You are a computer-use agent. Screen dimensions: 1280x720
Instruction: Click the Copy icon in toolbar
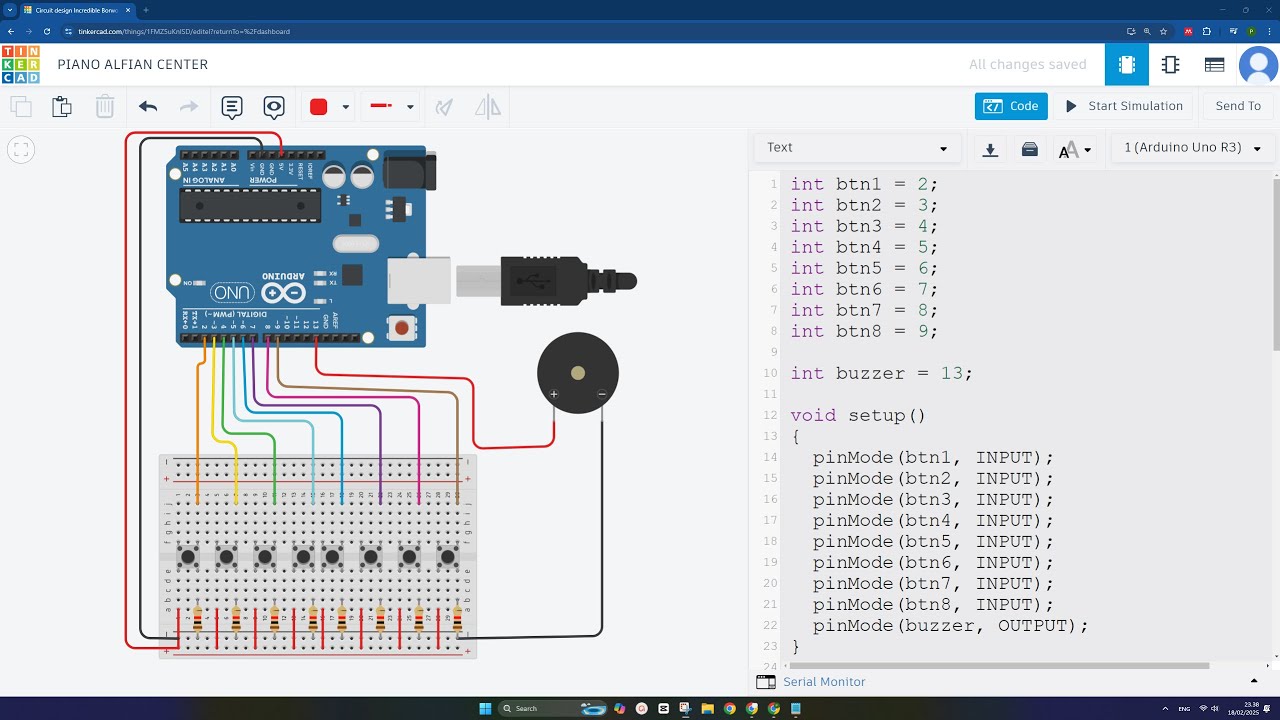pos(20,106)
